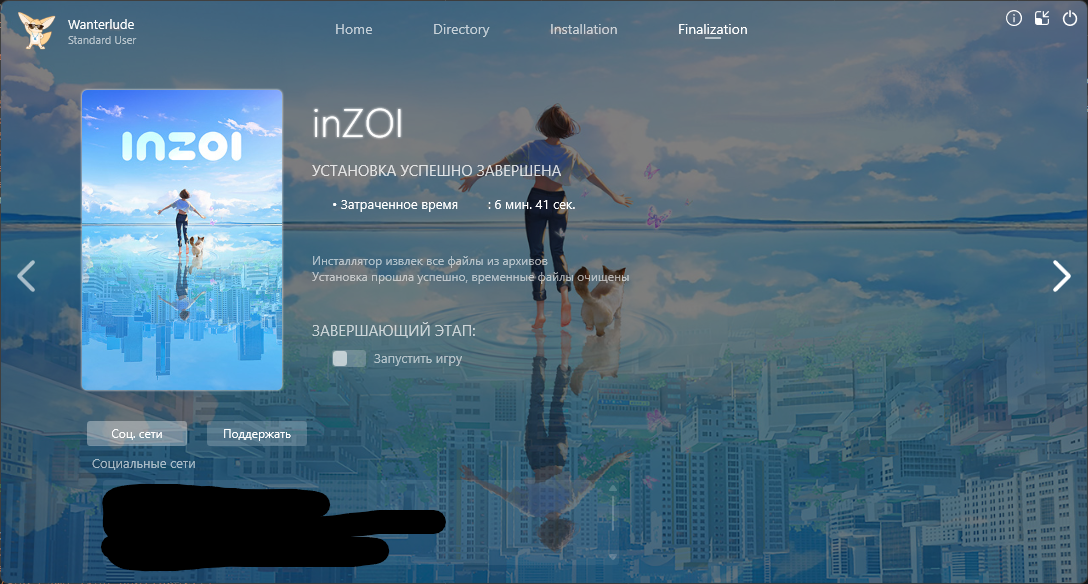Toggle the Запустить игру switch
Viewport: 1088px width, 584px height.
[x=348, y=359]
